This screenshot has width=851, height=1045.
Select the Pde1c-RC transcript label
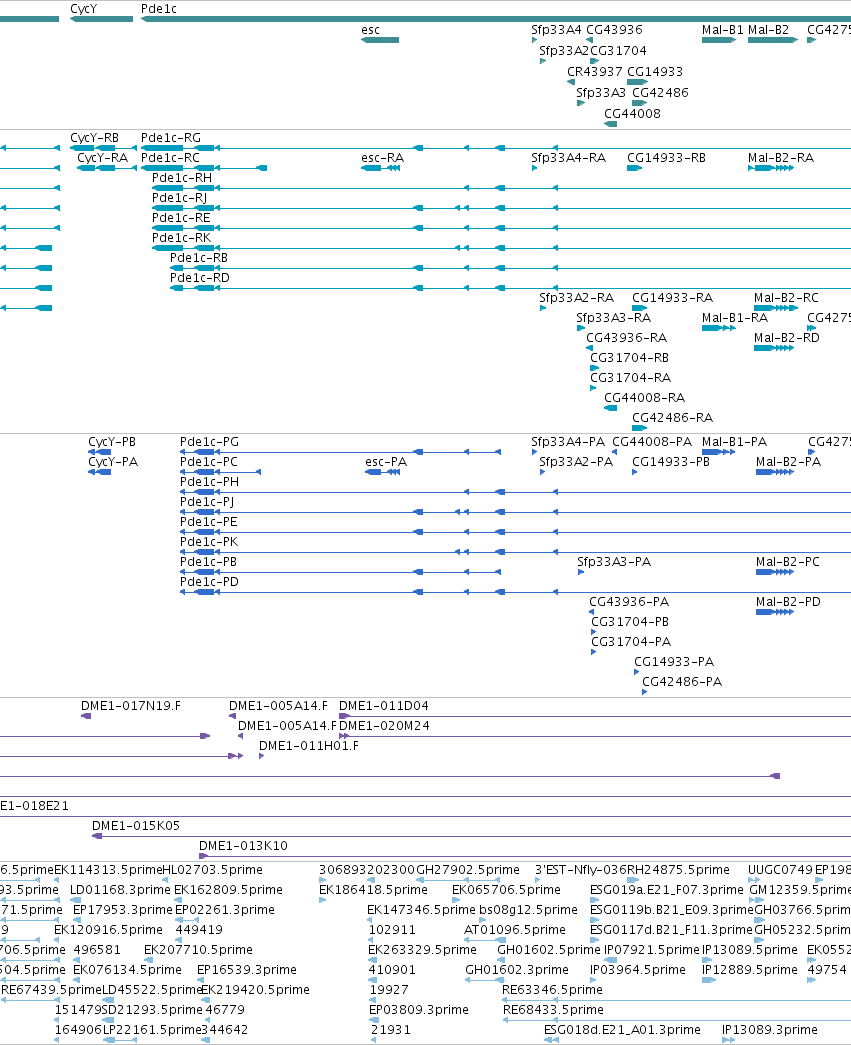[170, 158]
